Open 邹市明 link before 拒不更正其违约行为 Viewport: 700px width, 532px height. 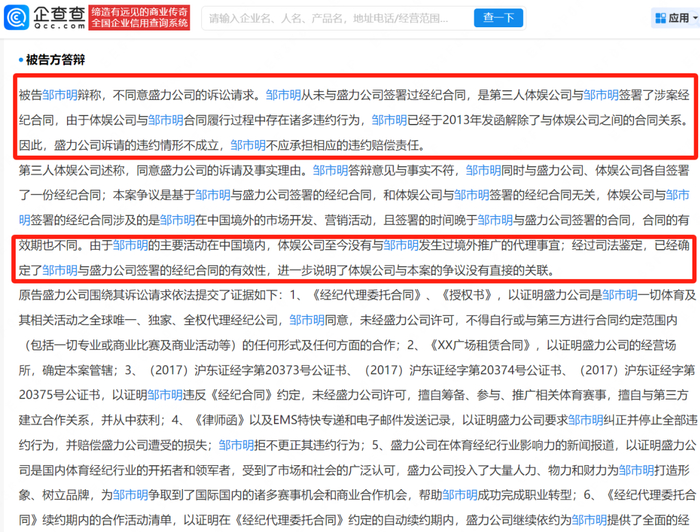tap(236, 445)
